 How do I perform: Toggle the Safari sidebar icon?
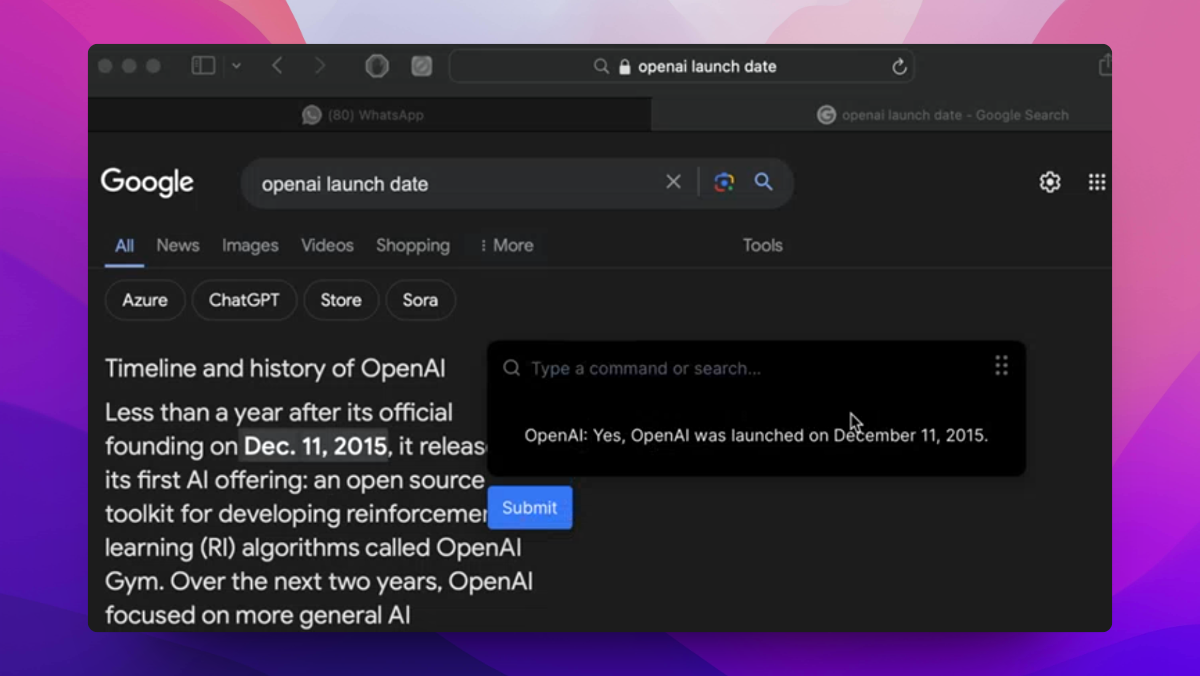pyautogui.click(x=203, y=66)
